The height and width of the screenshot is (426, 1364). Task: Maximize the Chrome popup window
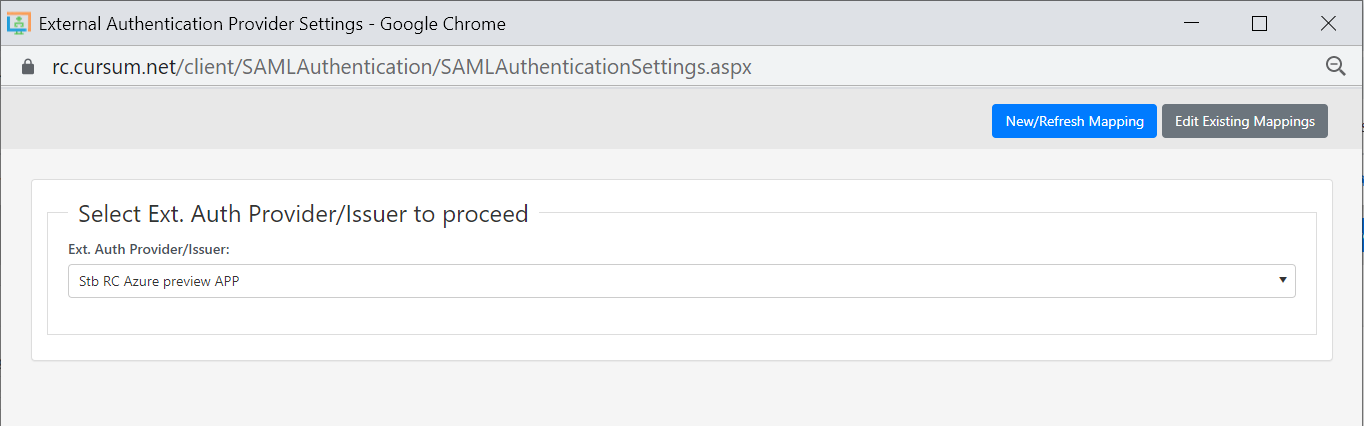tap(1259, 23)
